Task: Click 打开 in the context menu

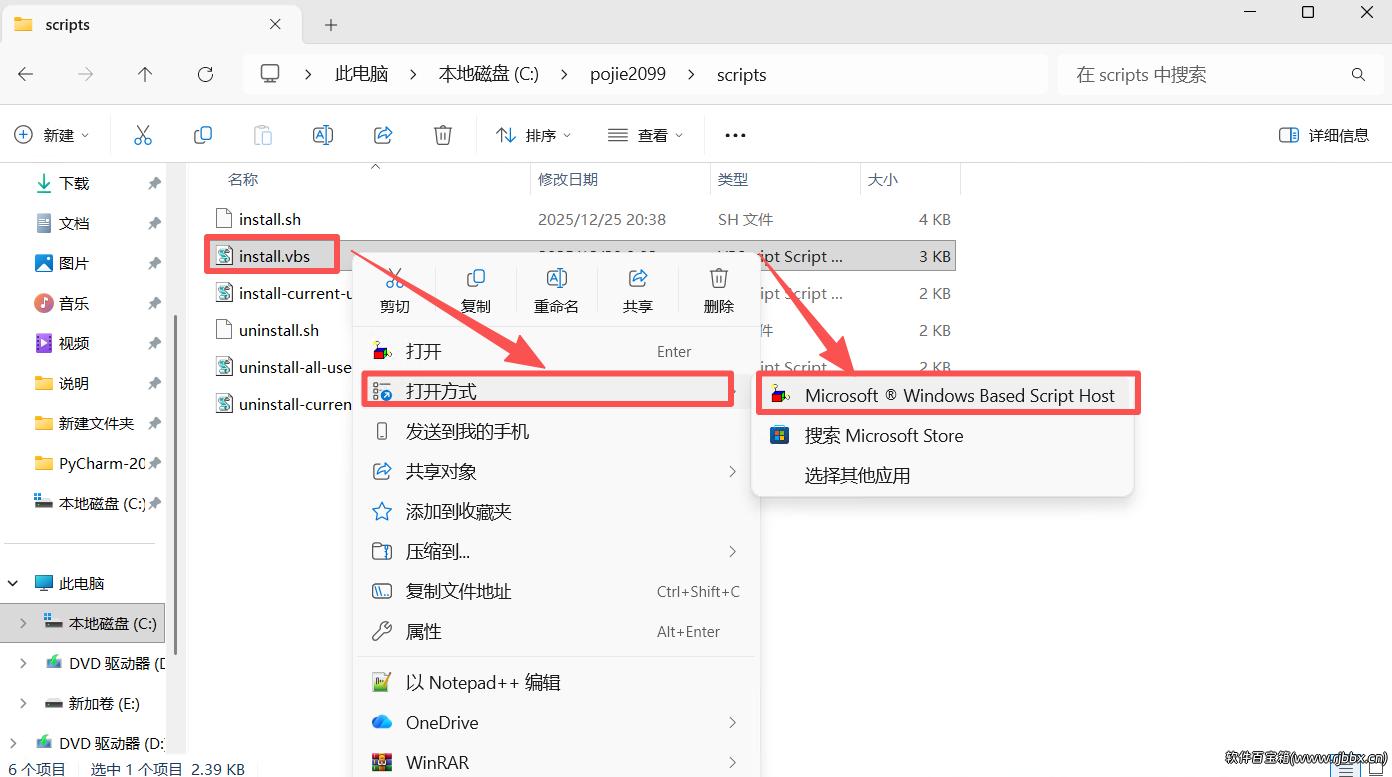Action: (x=556, y=351)
